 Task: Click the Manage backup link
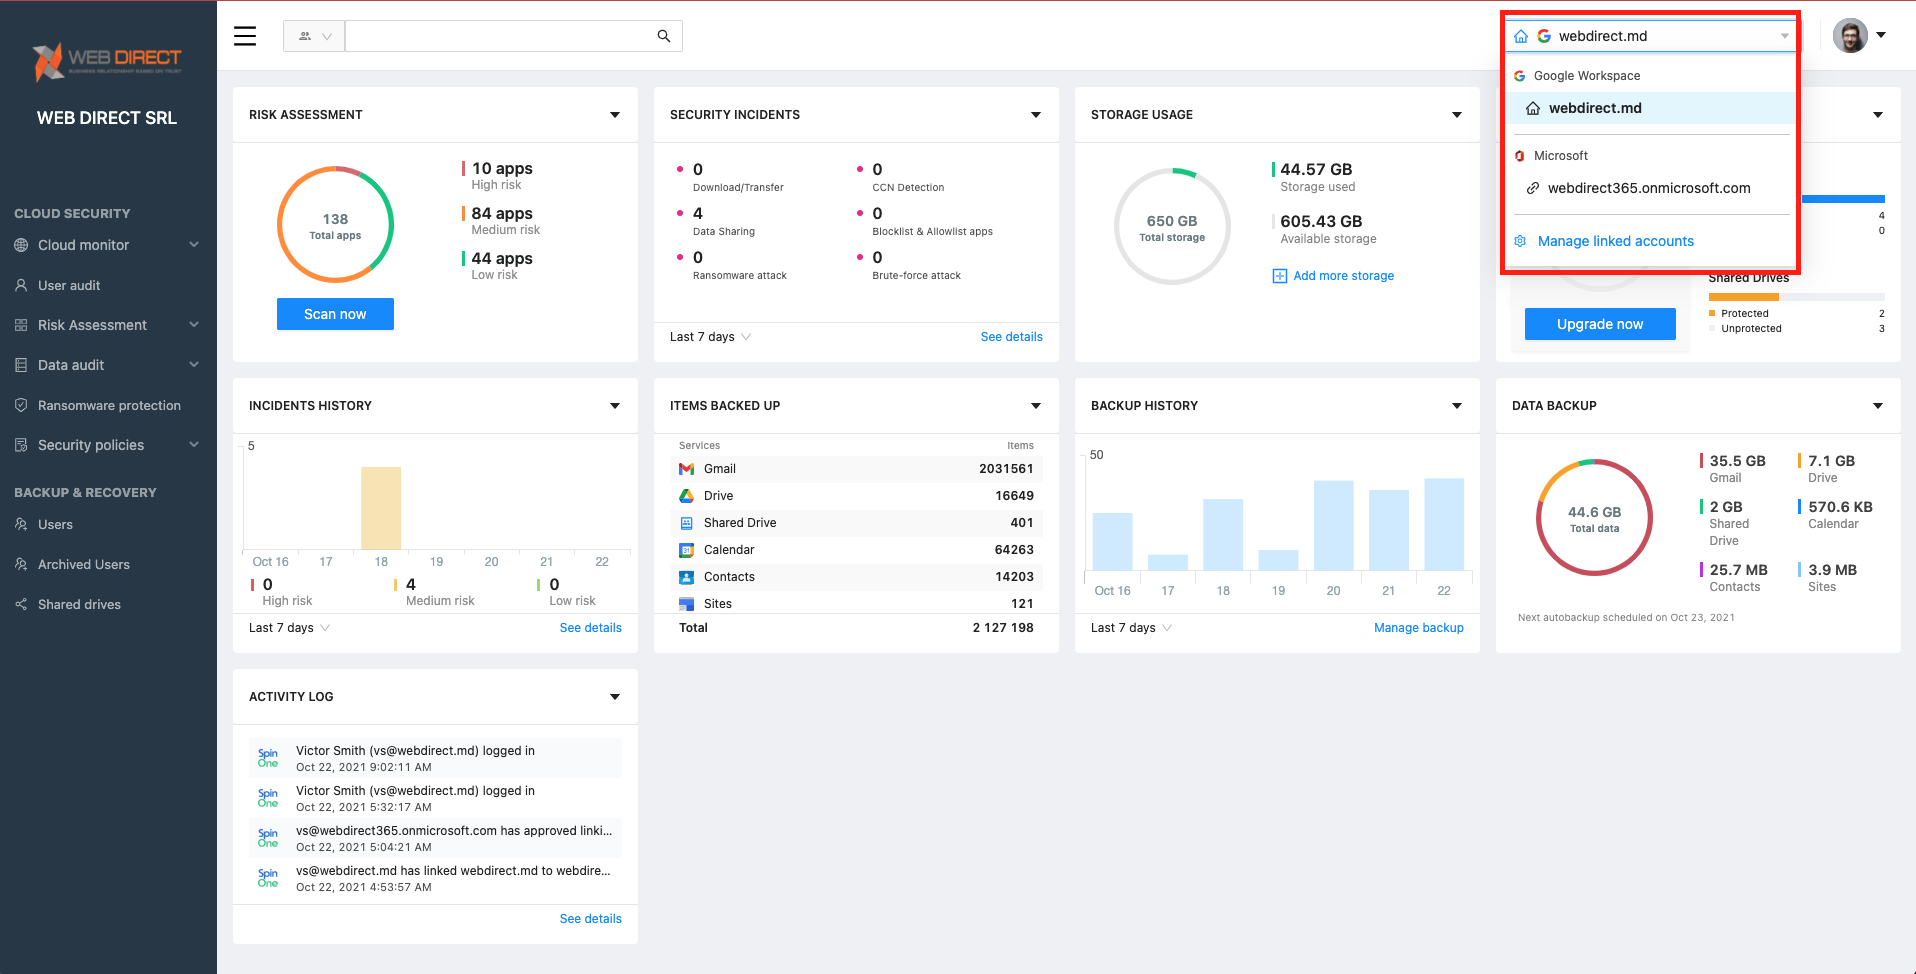tap(1418, 628)
